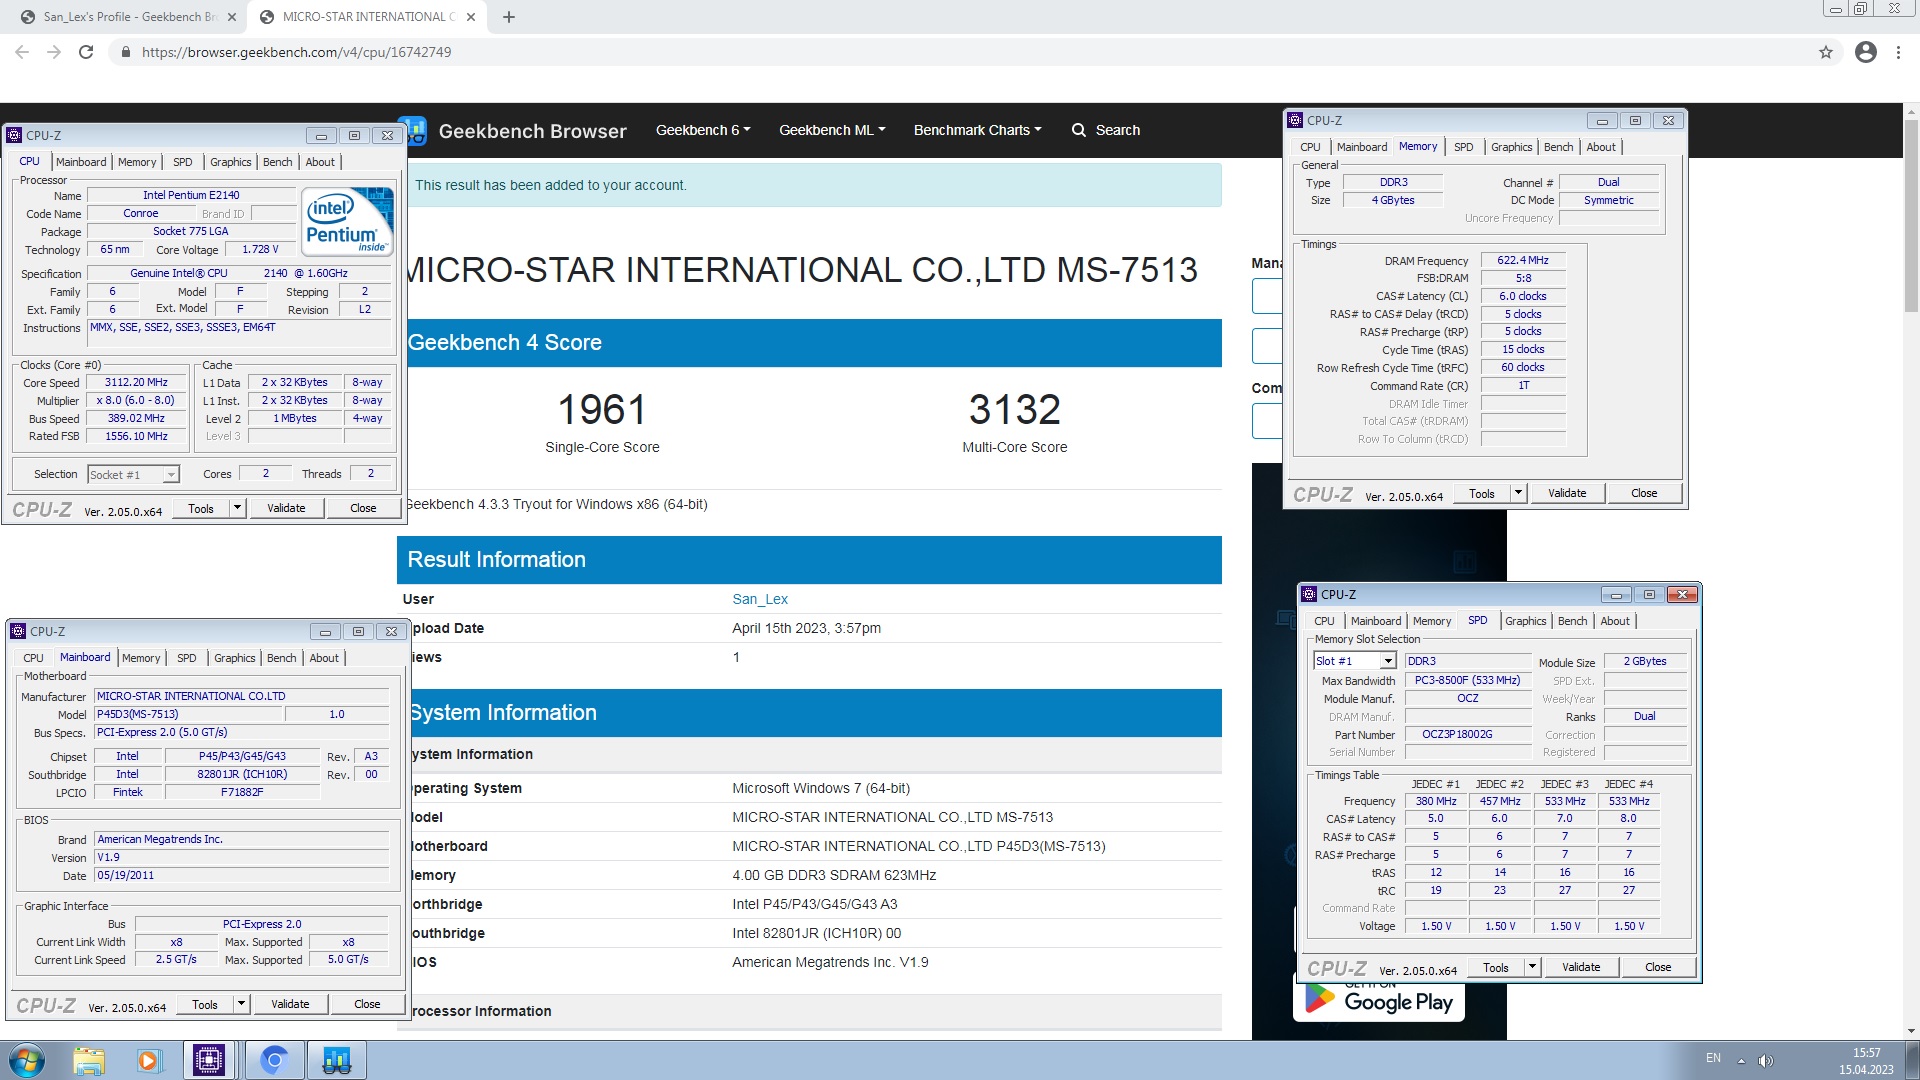Click Validate in CPU-Z CPU window

(x=286, y=508)
